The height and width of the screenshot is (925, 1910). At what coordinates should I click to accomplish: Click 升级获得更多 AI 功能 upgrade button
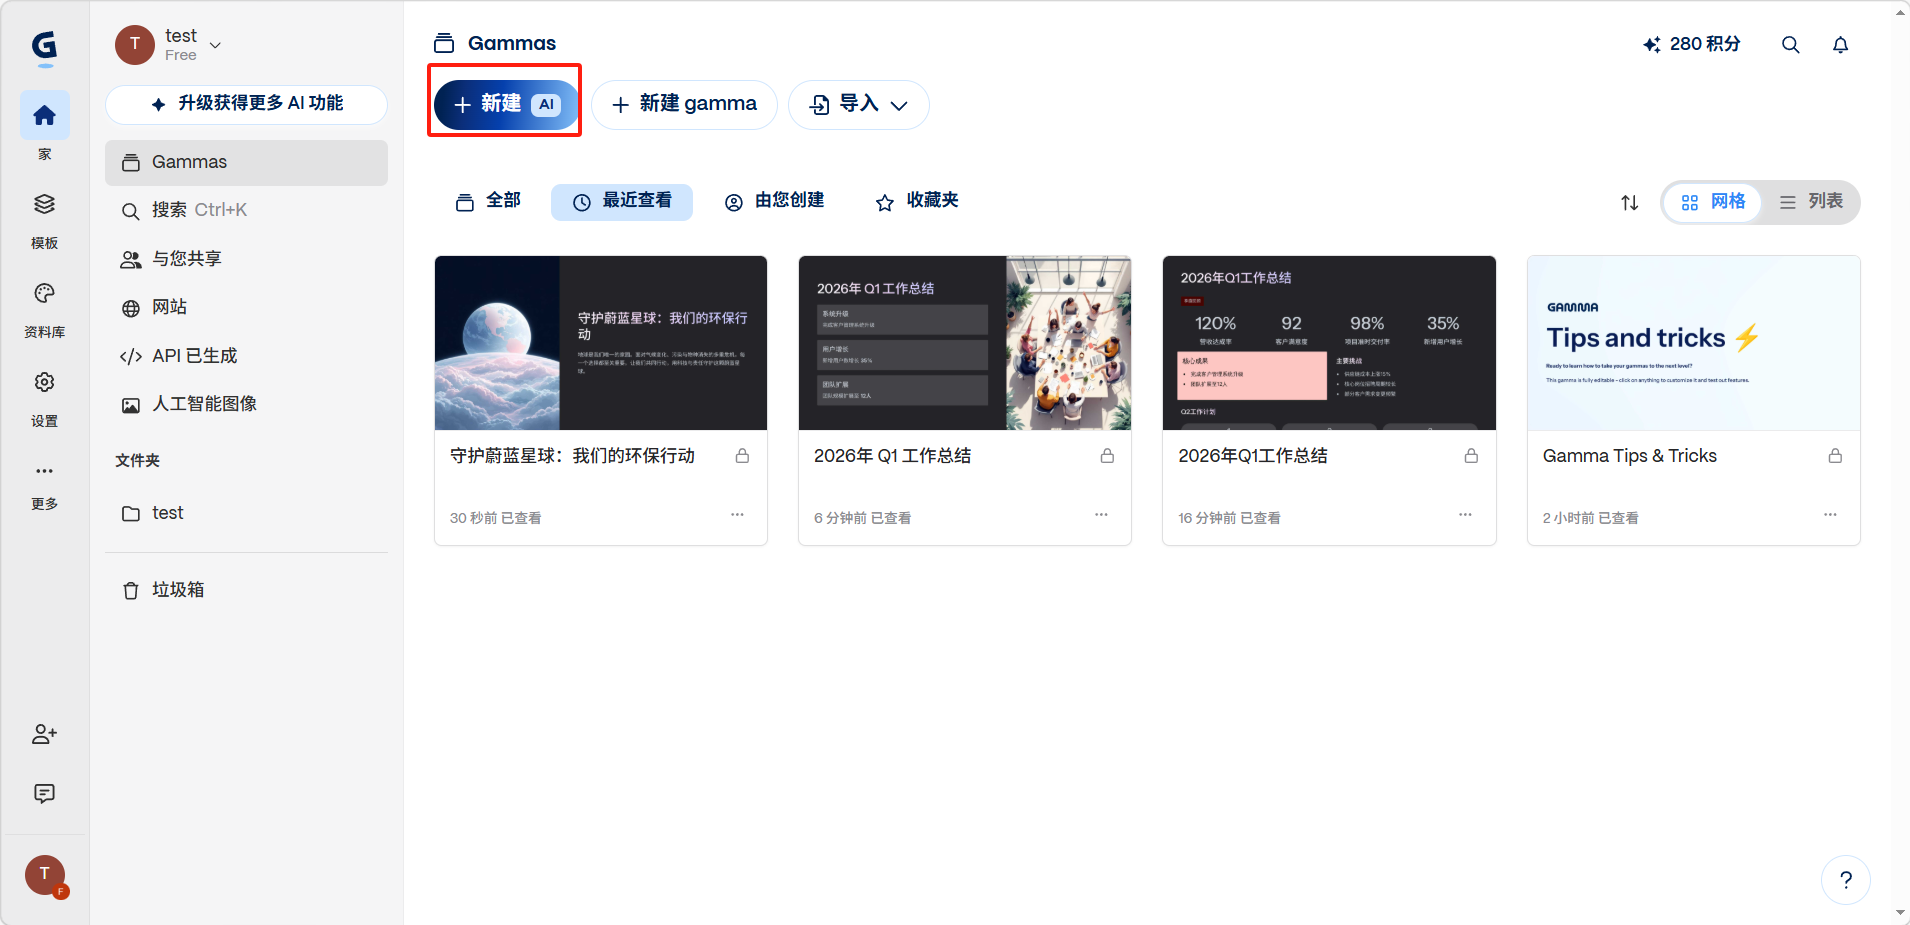246,104
